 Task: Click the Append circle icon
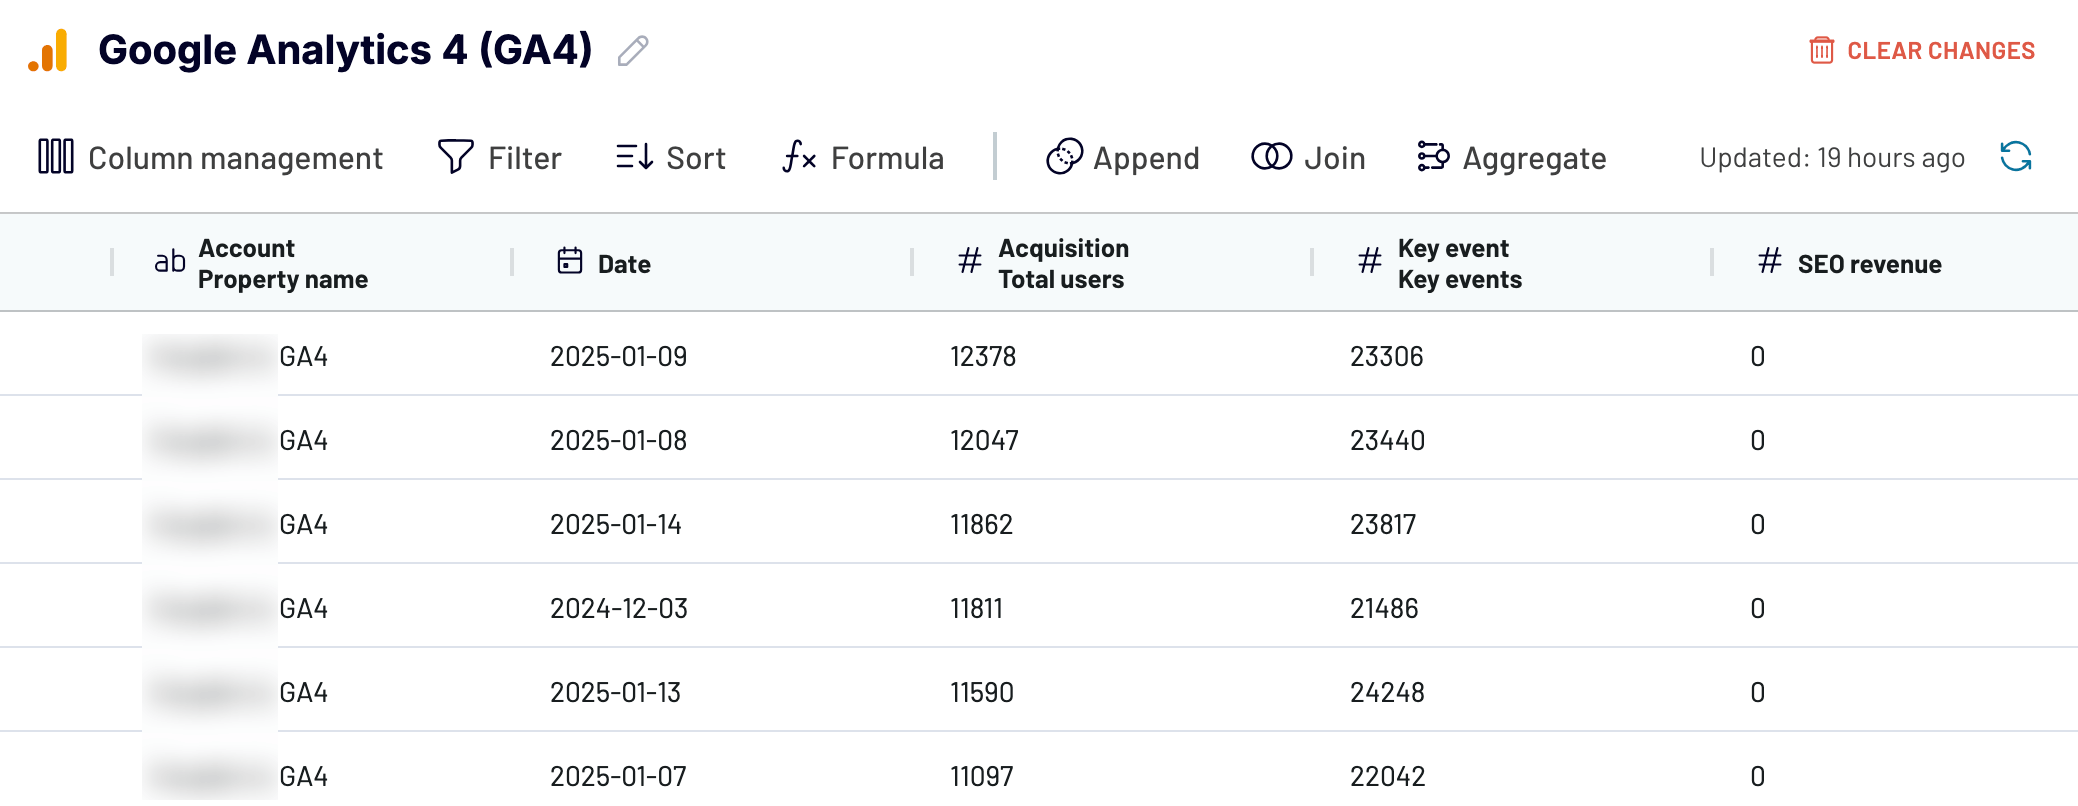[x=1064, y=157]
